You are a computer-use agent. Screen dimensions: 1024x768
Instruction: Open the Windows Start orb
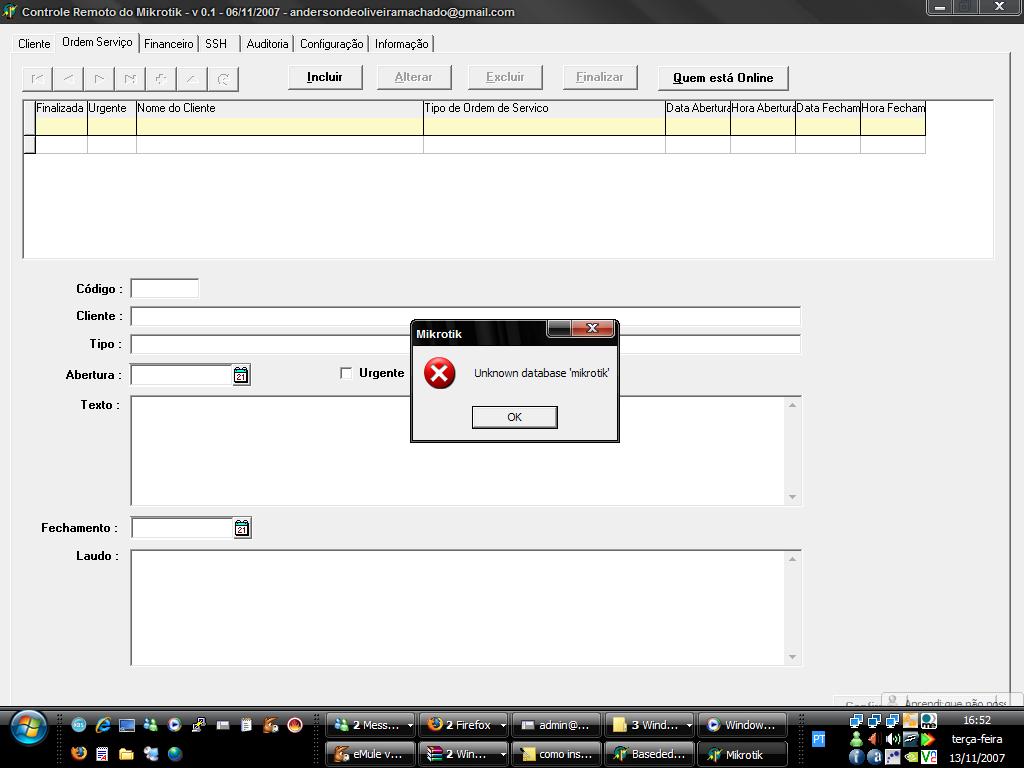(x=28, y=728)
